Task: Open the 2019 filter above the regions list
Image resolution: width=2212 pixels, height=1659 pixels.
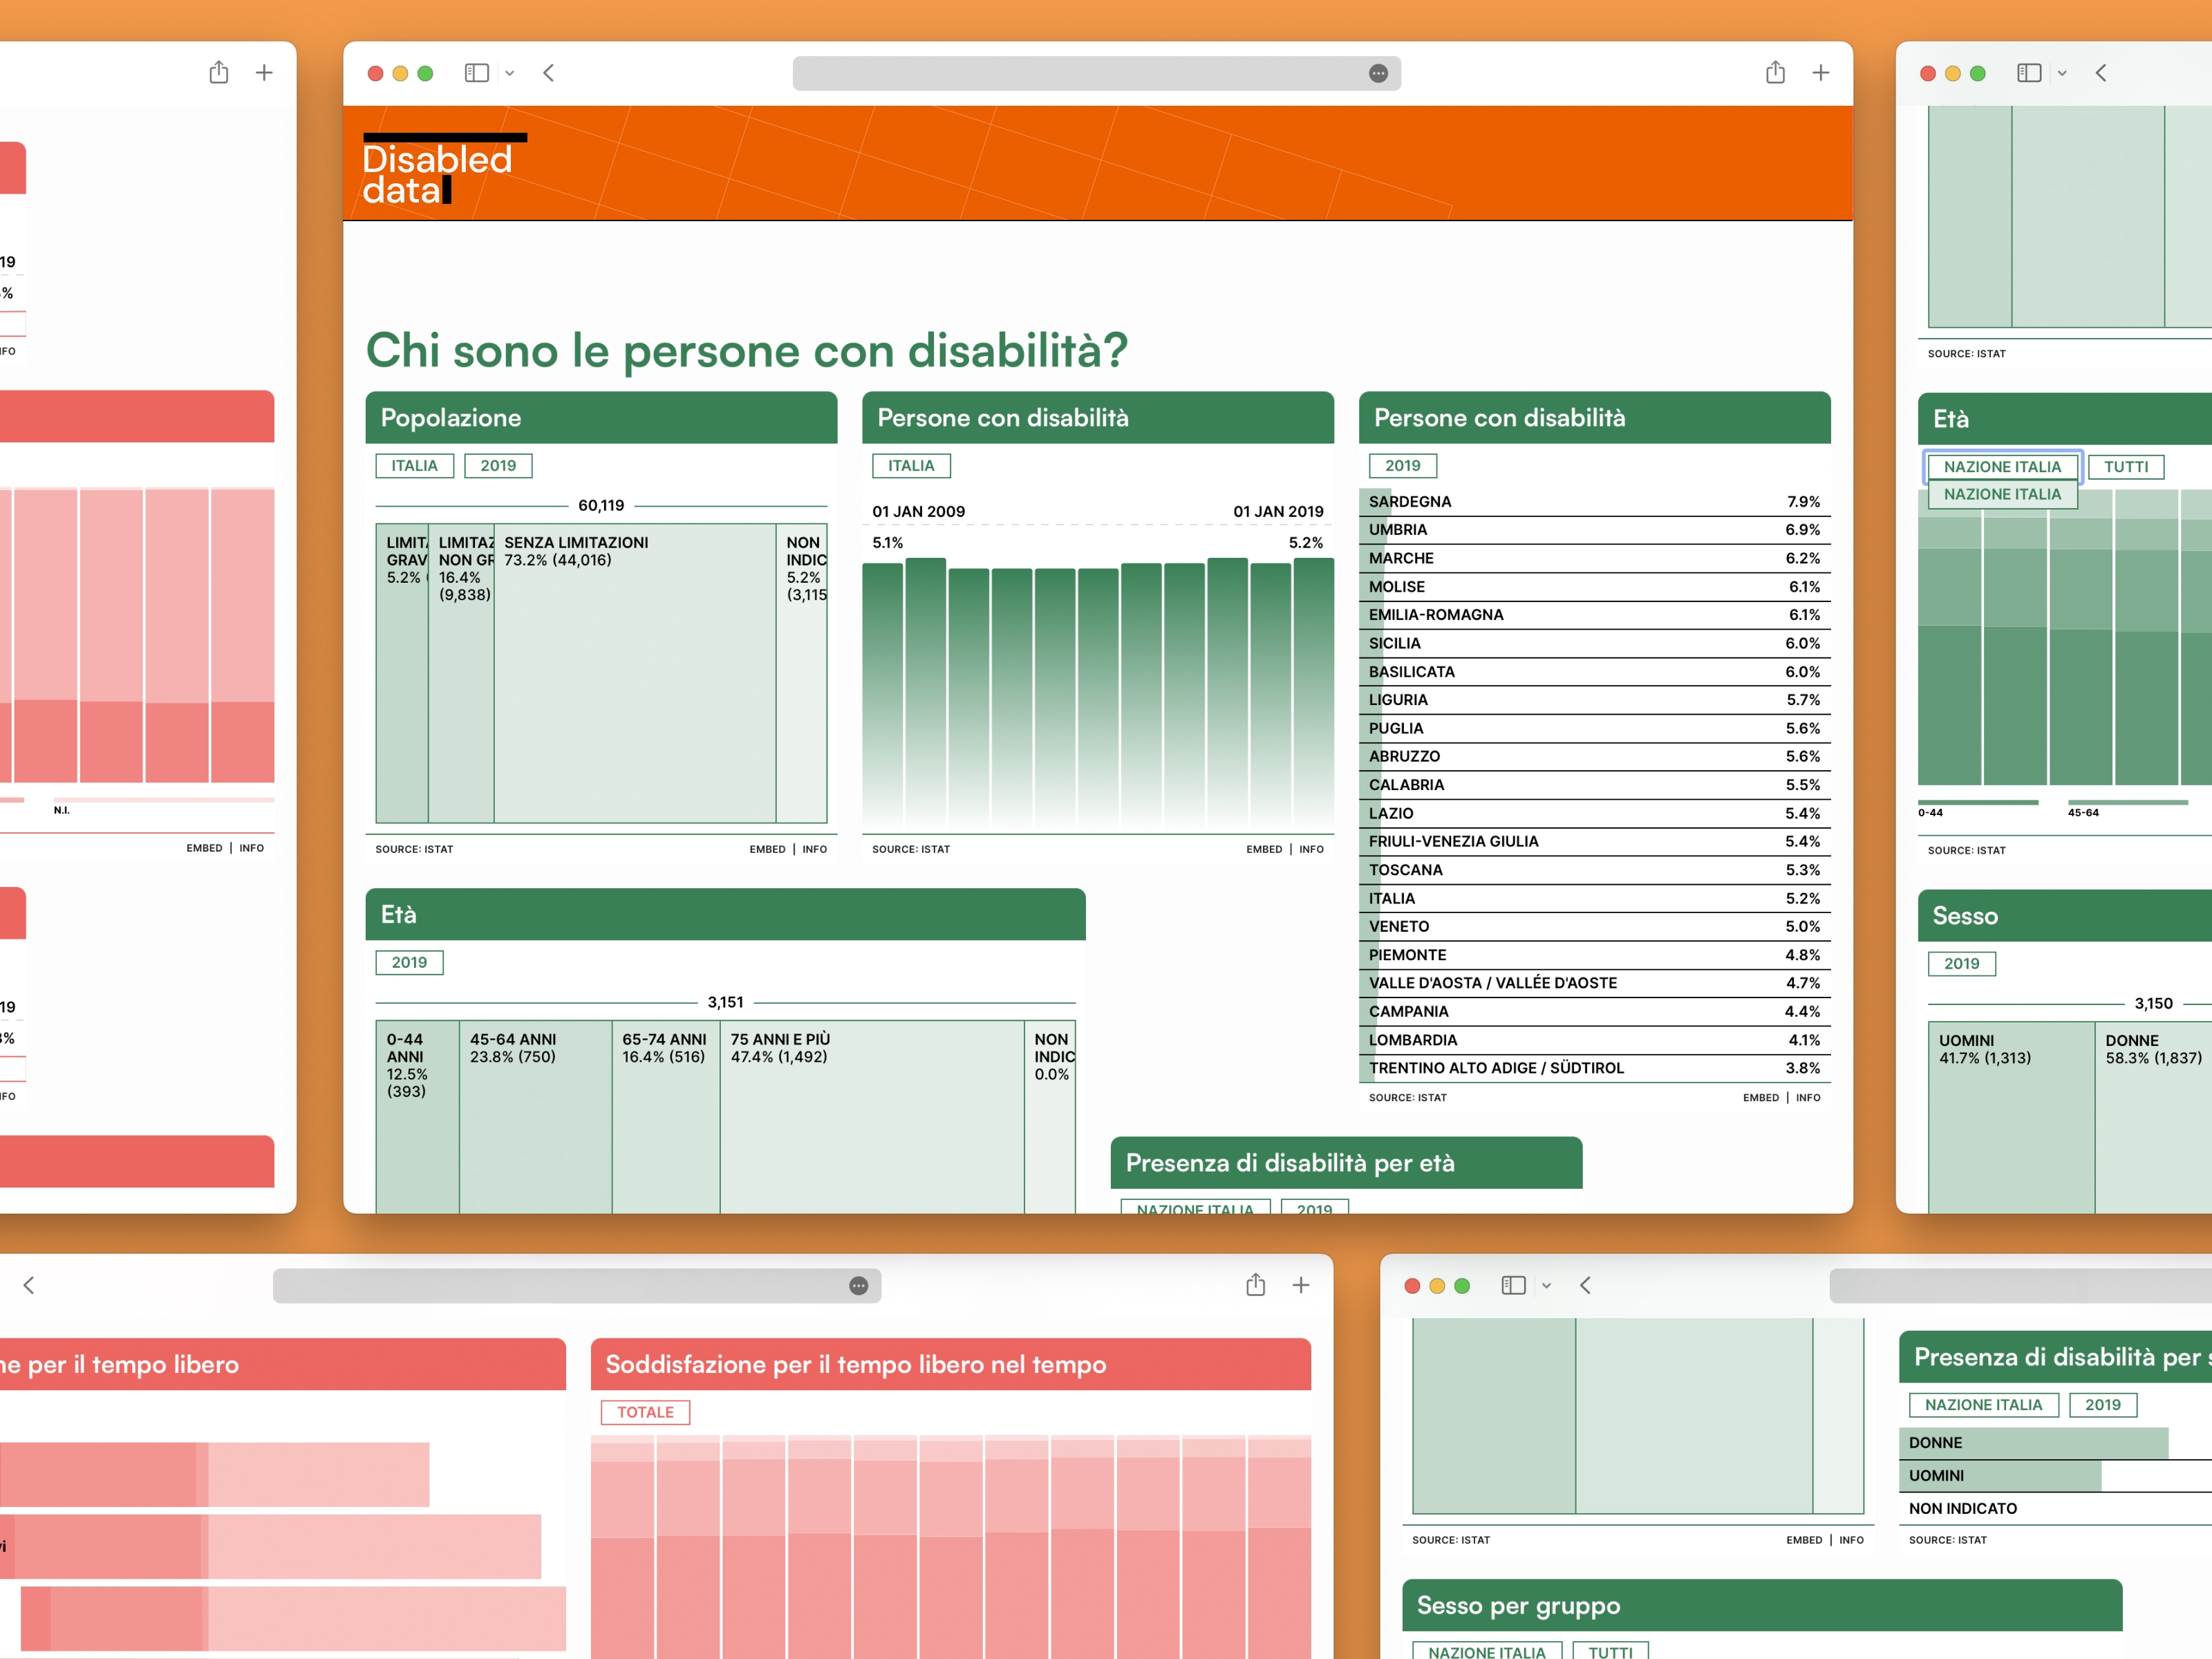Action: tap(1402, 466)
